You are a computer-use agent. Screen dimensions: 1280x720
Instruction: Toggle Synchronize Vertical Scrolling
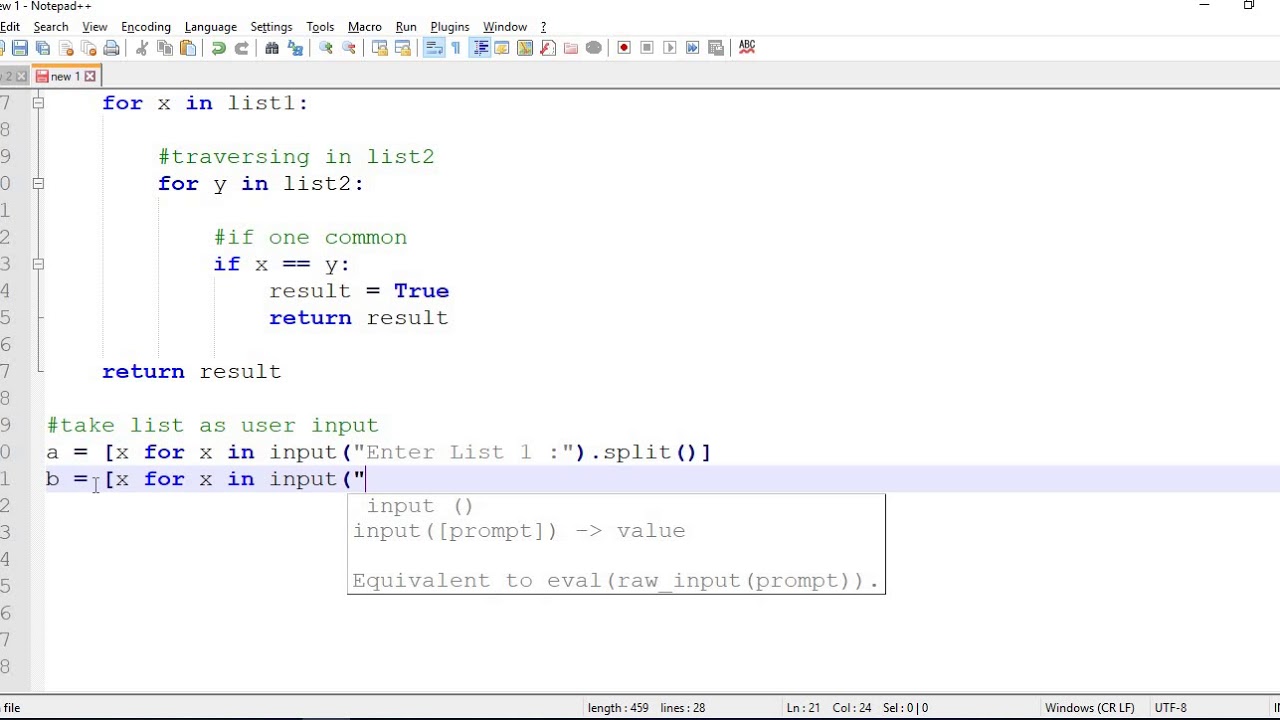(x=379, y=47)
